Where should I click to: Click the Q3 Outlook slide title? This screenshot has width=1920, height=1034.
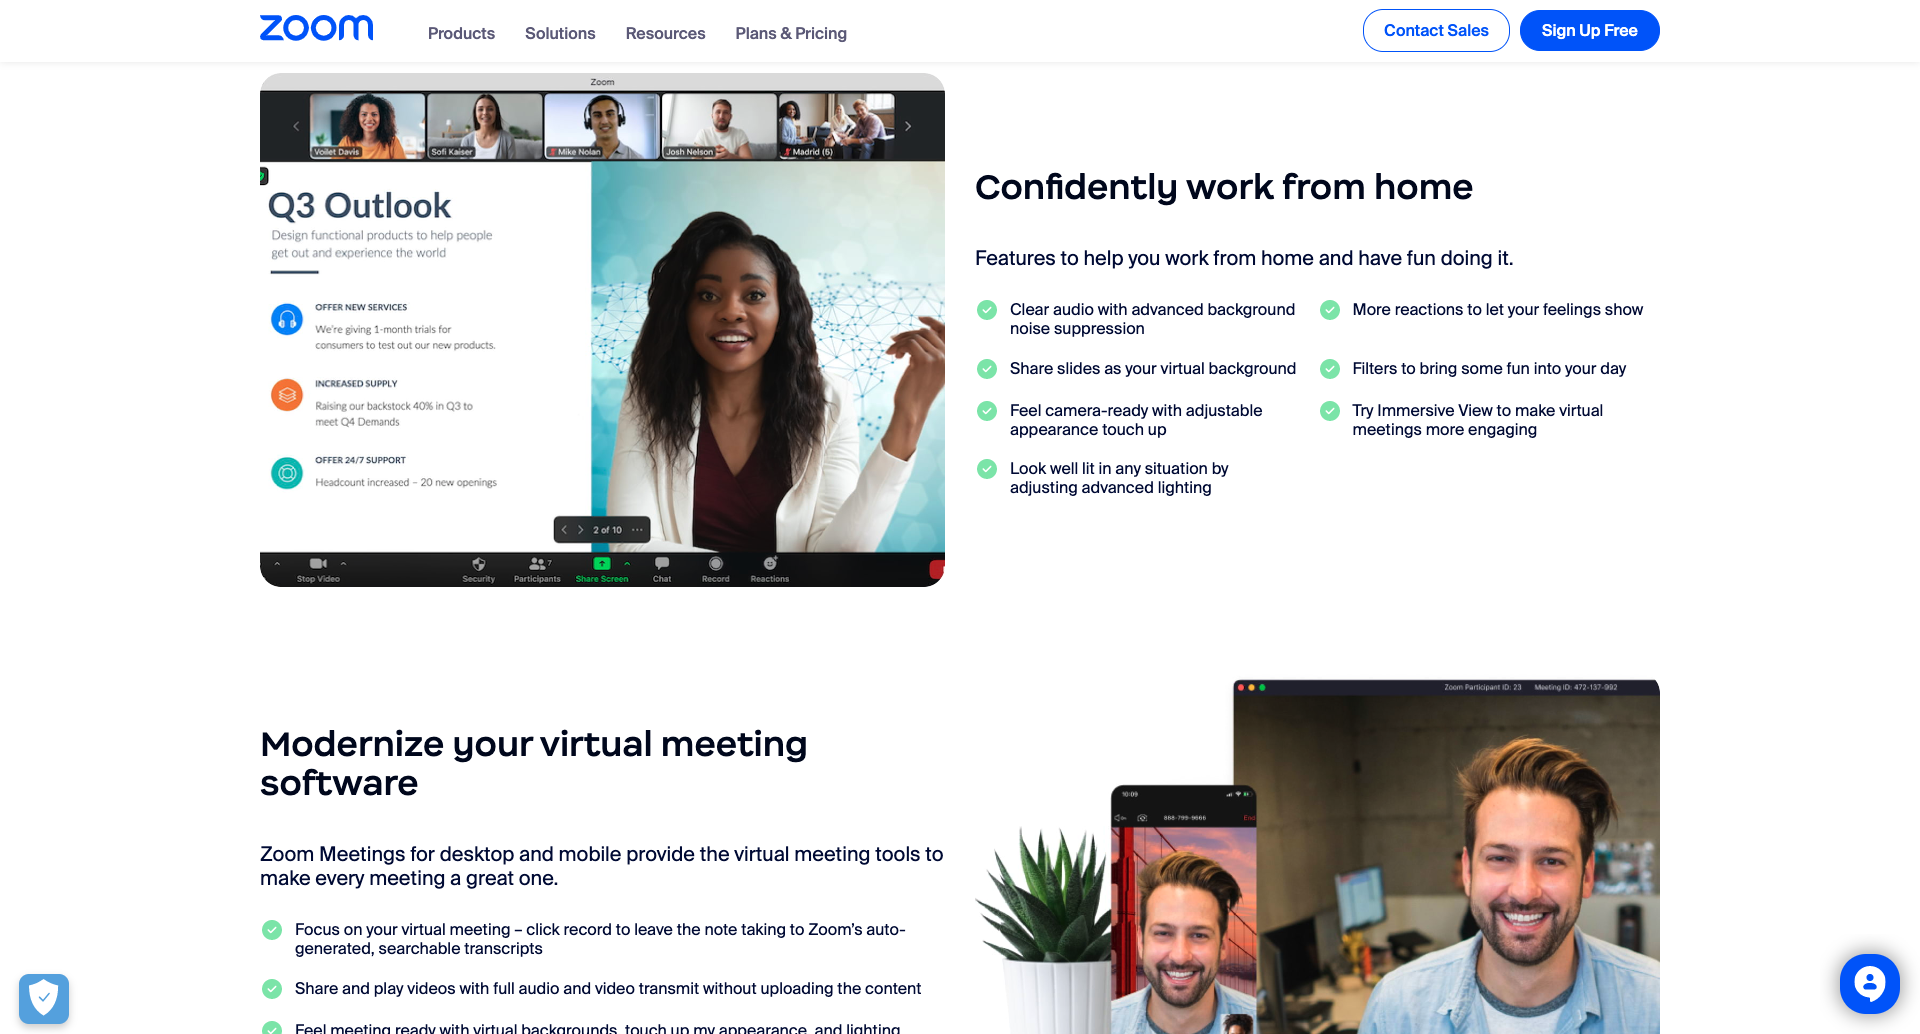tap(359, 205)
